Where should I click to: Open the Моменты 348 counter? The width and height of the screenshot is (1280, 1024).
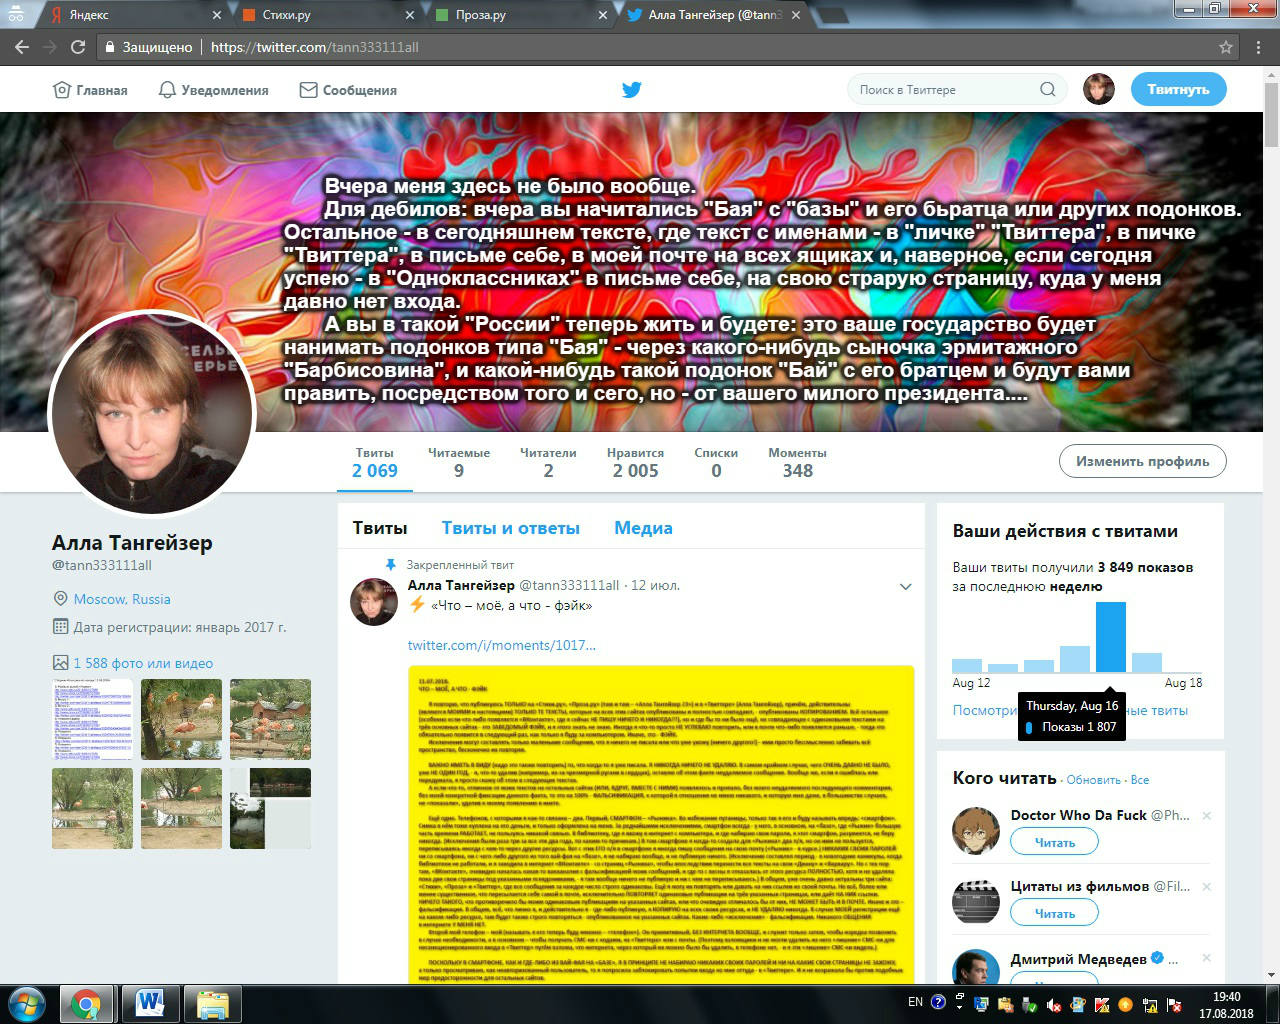pos(797,462)
